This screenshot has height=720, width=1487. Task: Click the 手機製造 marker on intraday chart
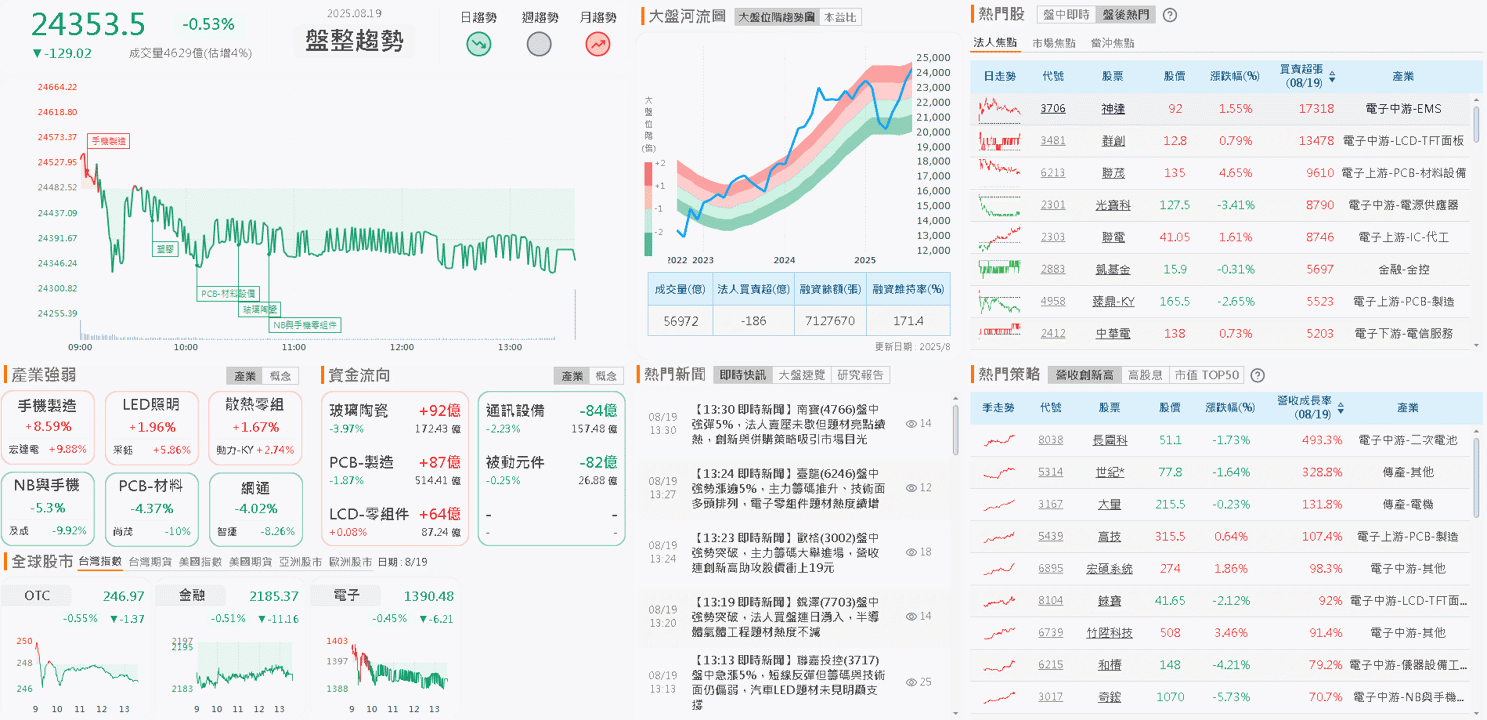(x=108, y=142)
